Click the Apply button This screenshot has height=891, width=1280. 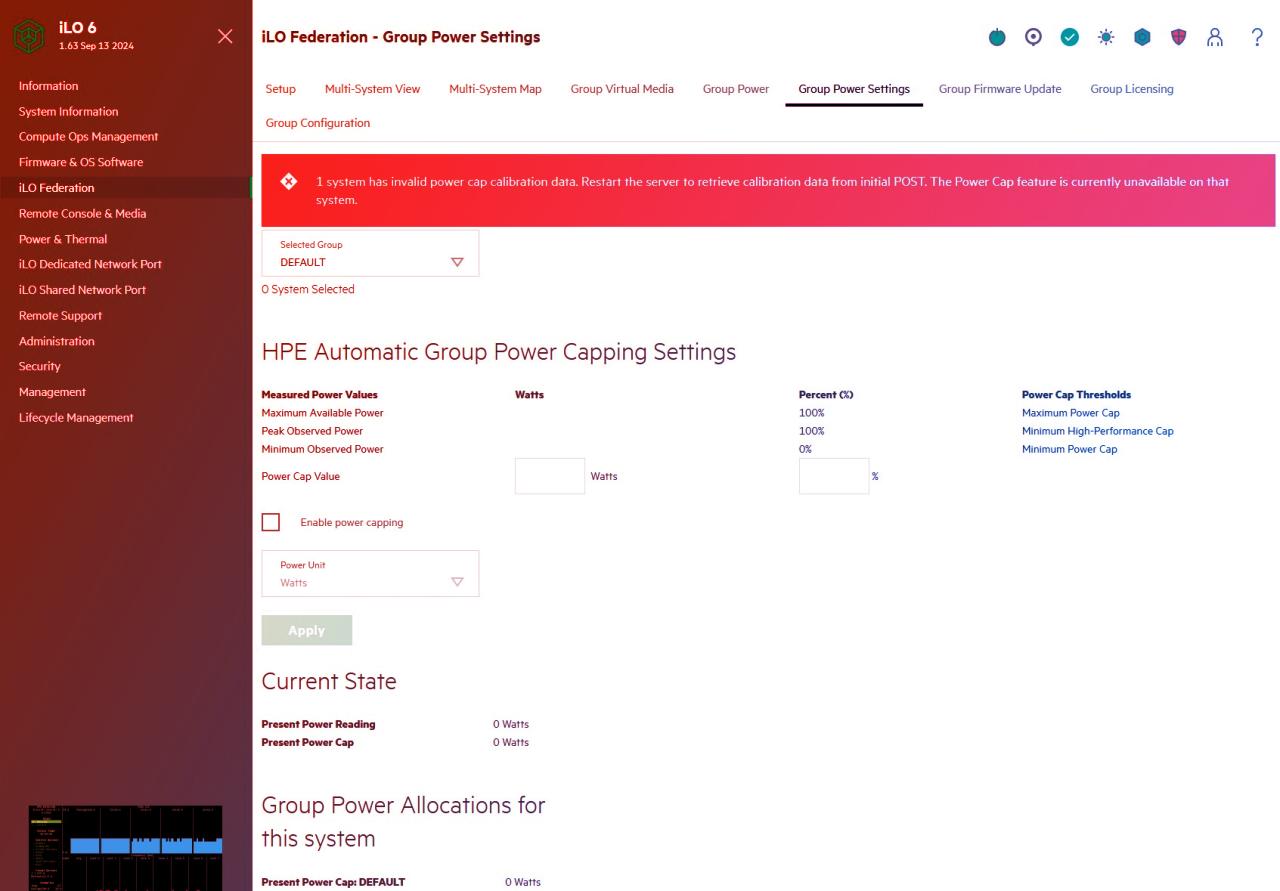coord(307,630)
